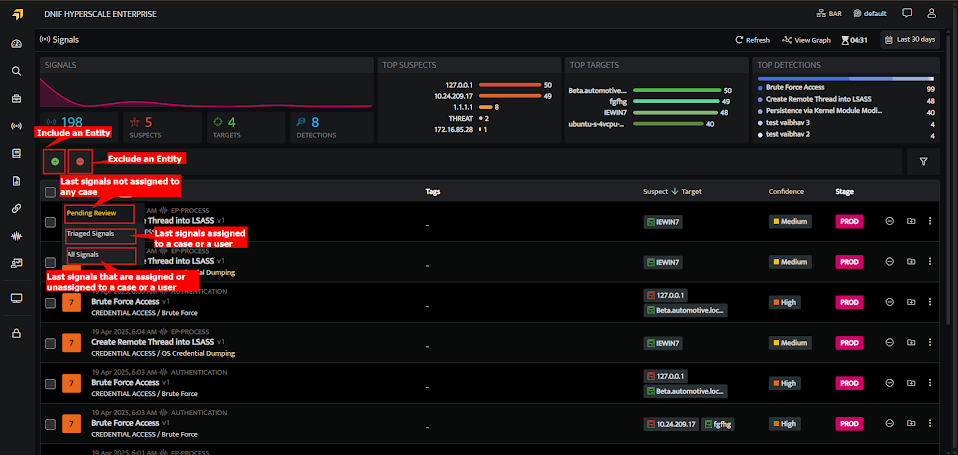Click the Tags column header
958x455 pixels.
point(433,192)
